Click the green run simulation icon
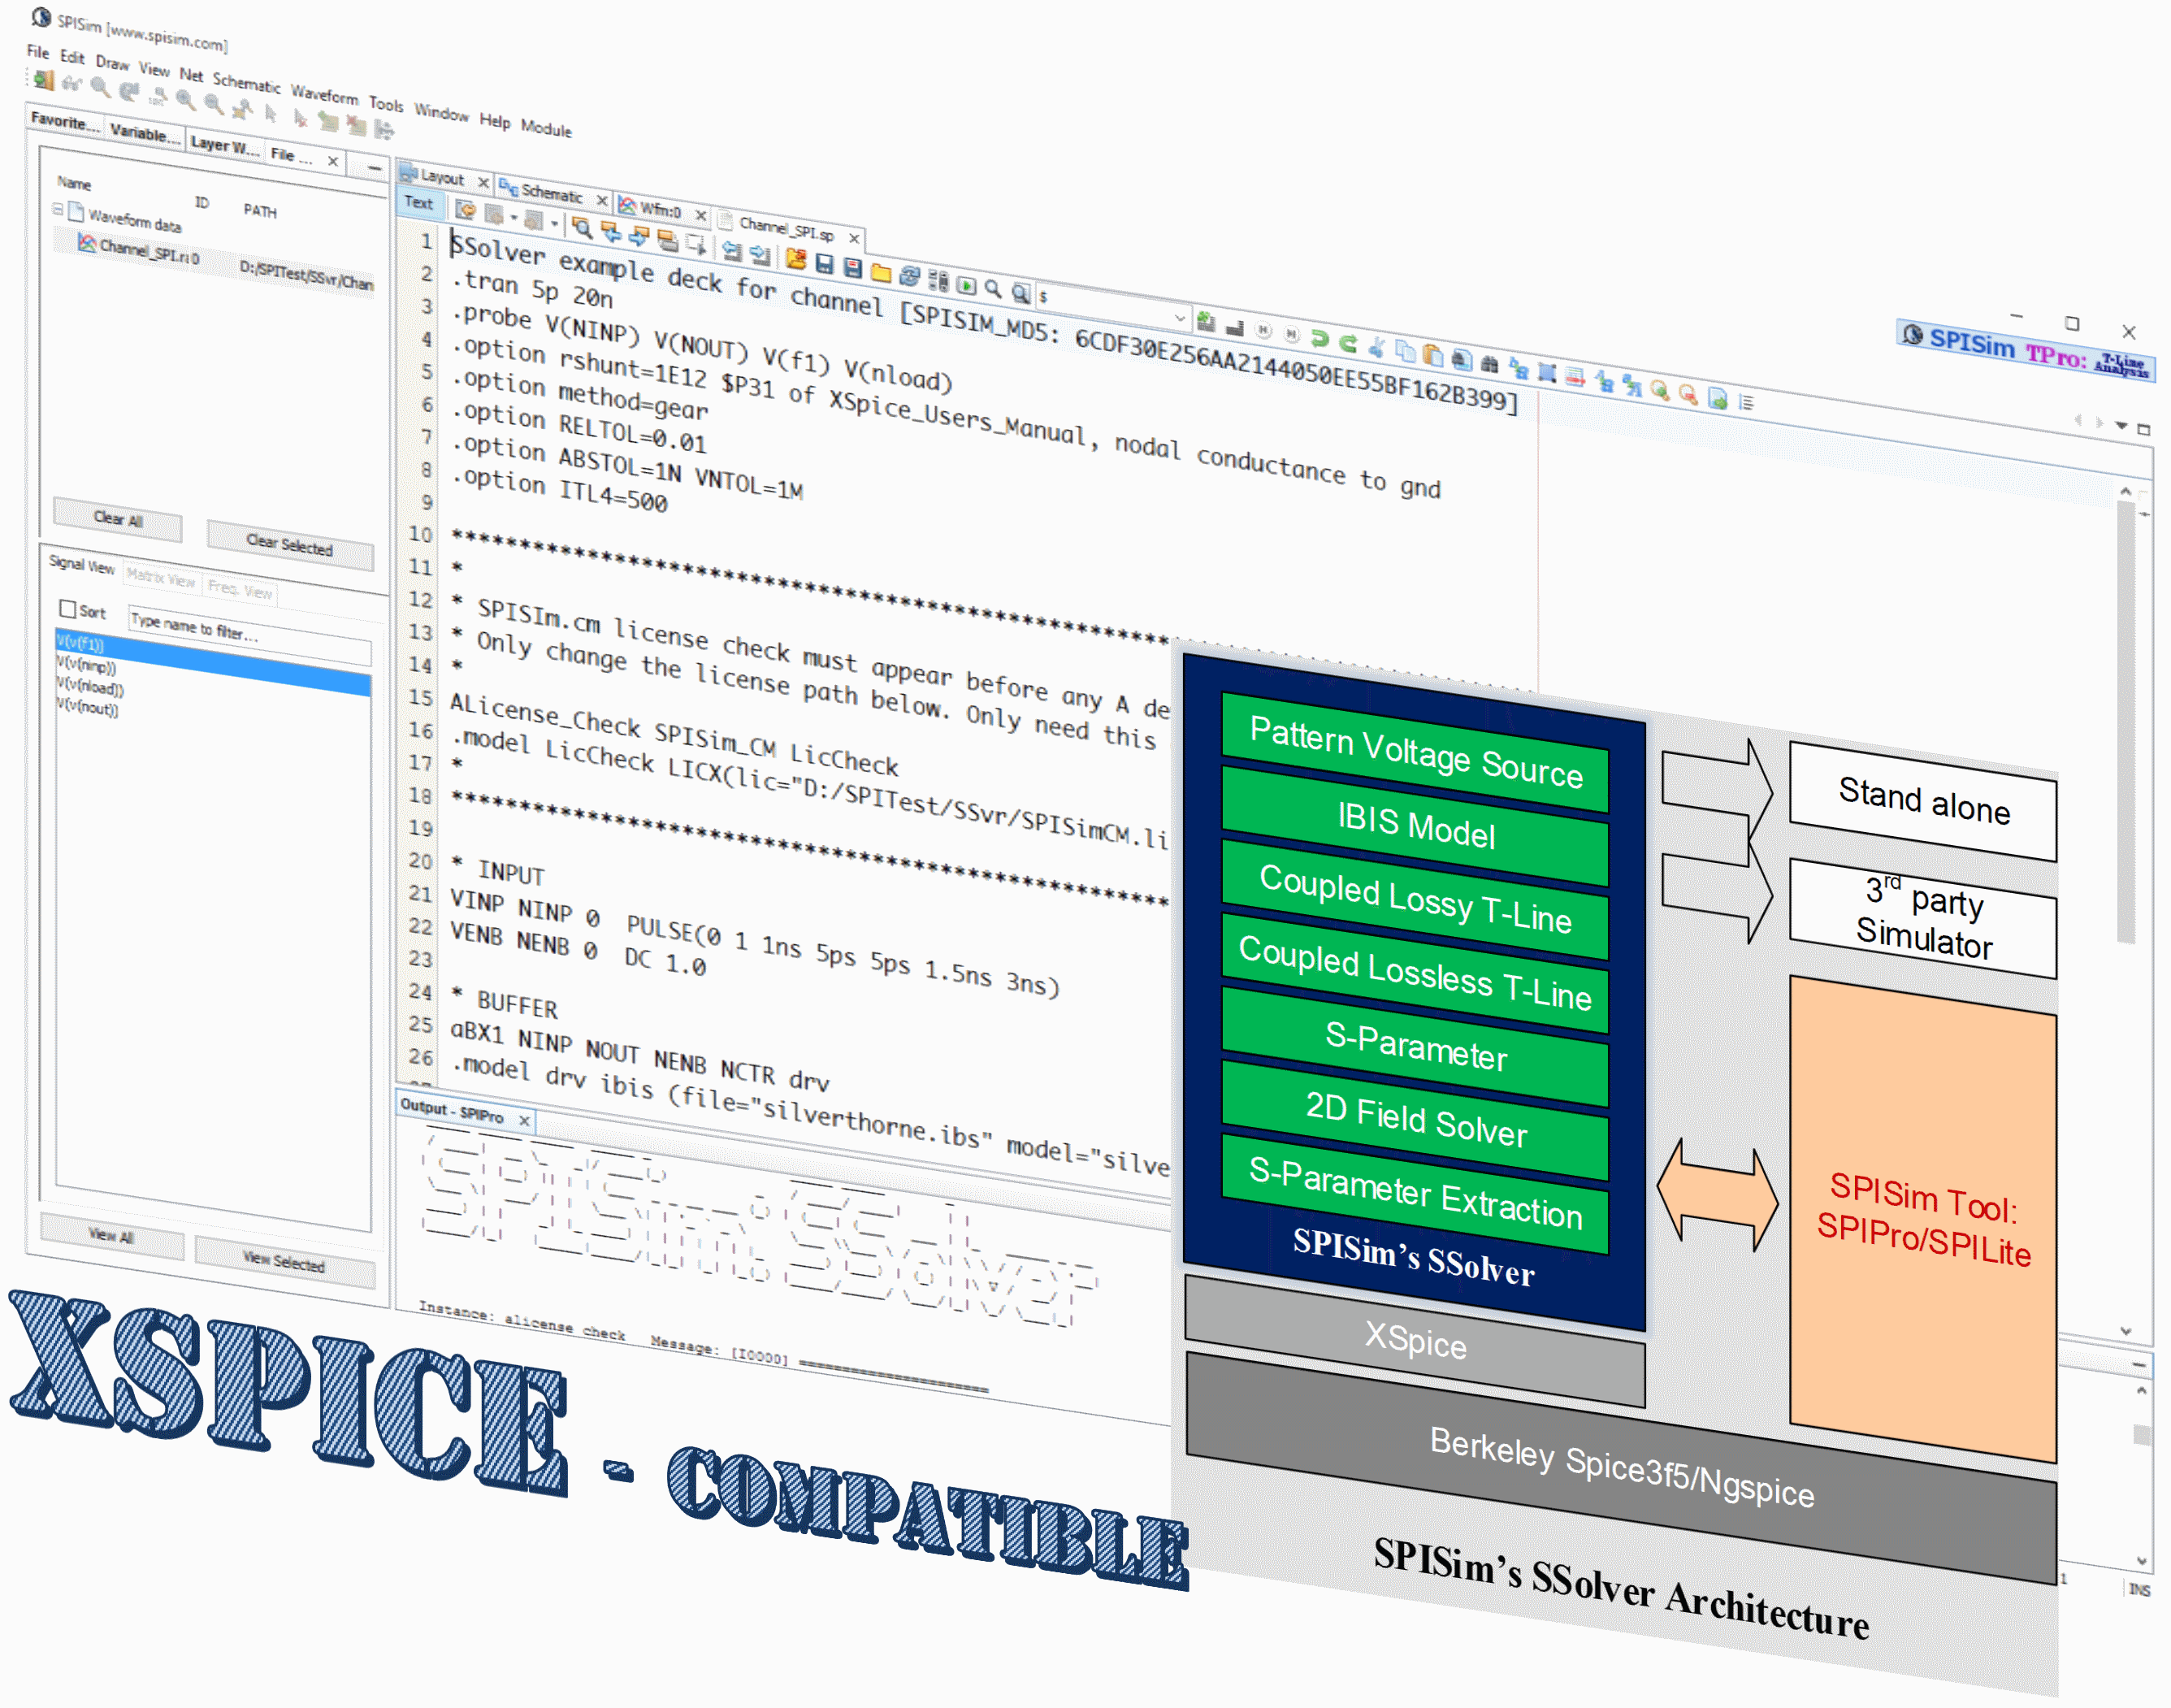Viewport: 2171px width, 1708px height. coord(966,285)
